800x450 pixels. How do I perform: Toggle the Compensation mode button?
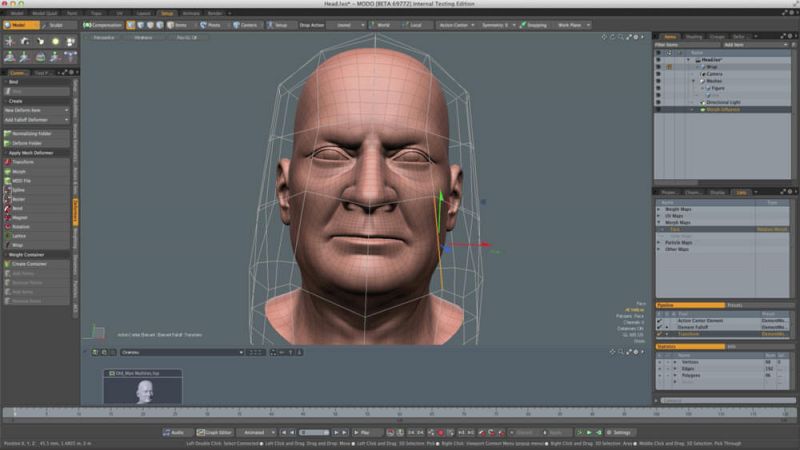pos(101,25)
